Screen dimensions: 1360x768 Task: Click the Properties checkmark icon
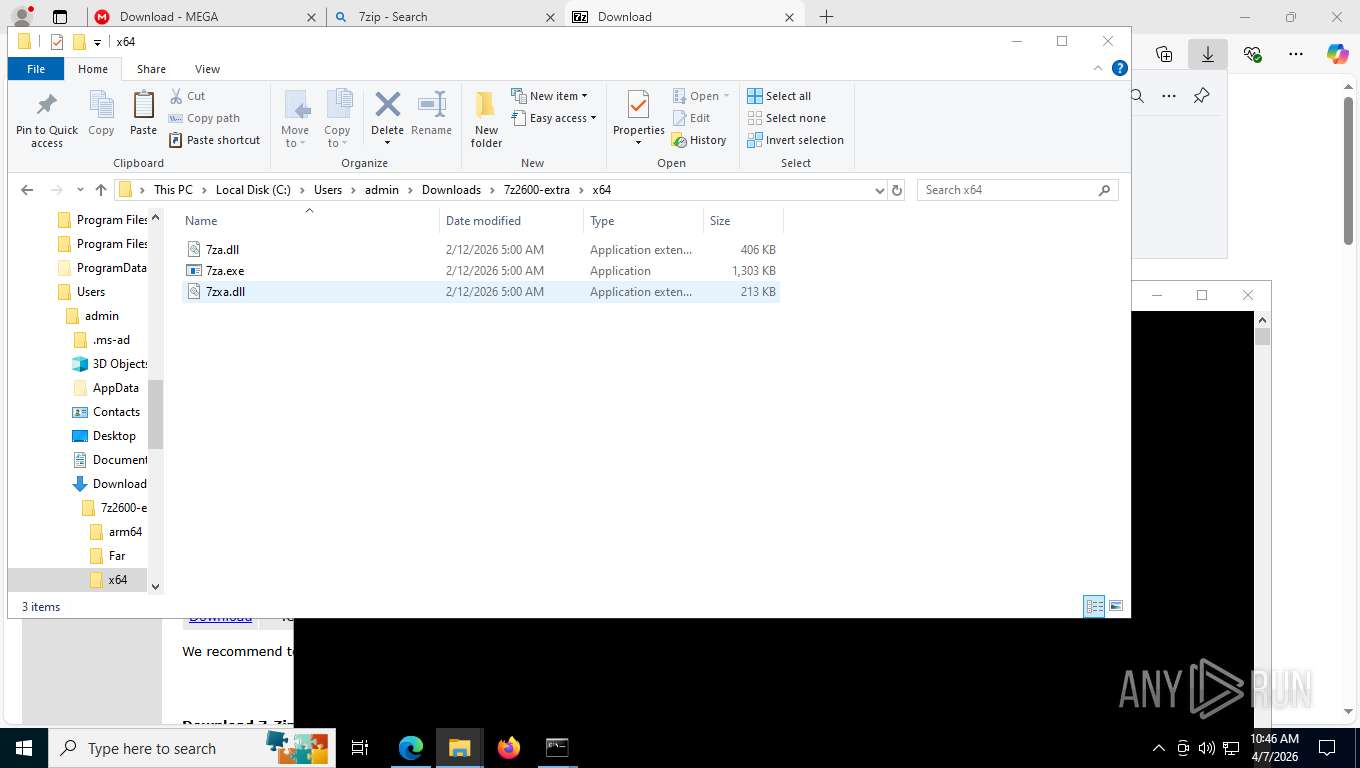638,105
